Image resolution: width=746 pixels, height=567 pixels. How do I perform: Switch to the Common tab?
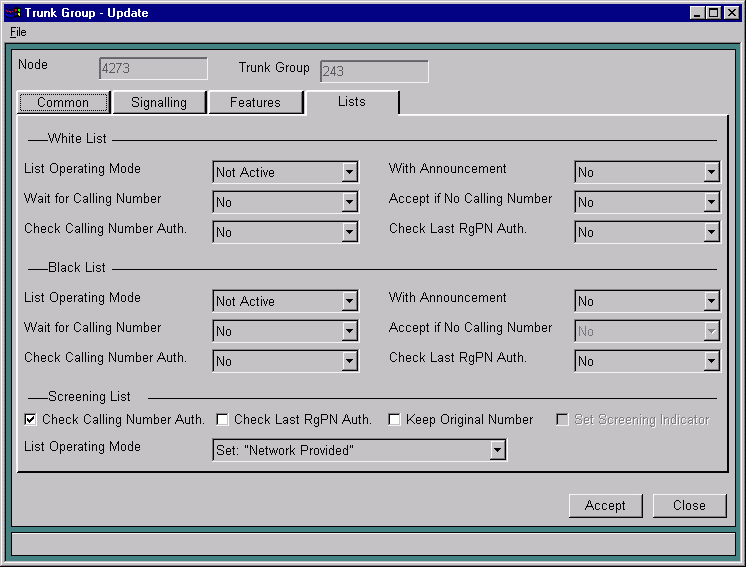coord(63,102)
